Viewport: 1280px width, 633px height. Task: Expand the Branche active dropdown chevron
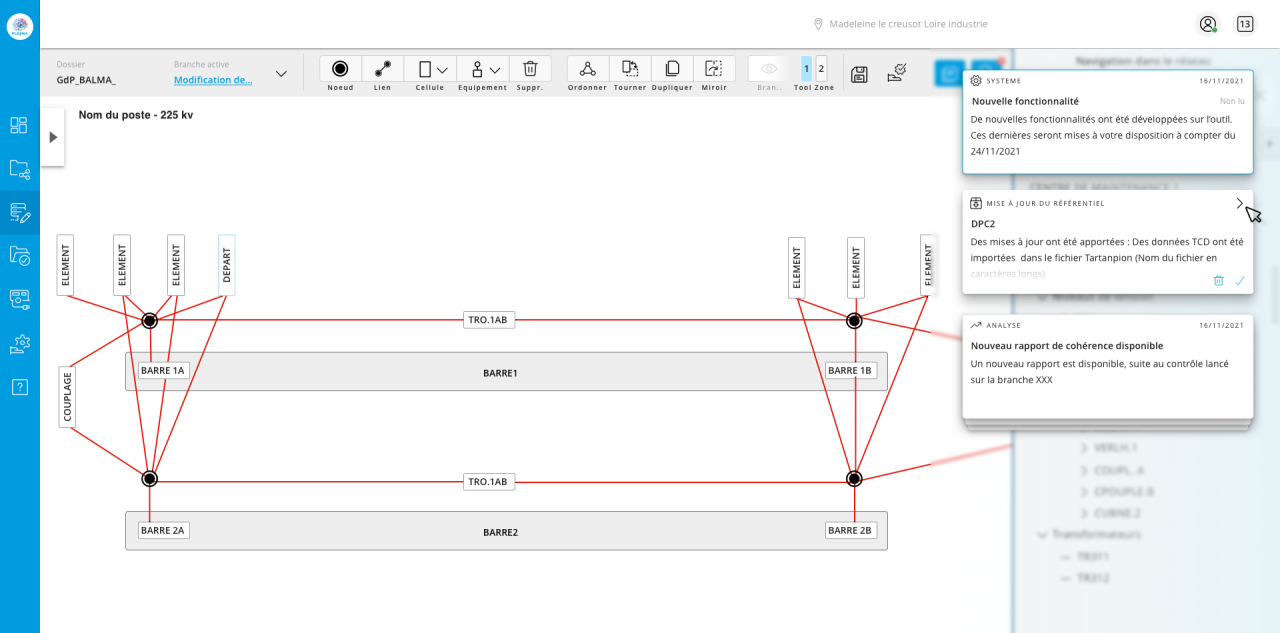tap(281, 74)
